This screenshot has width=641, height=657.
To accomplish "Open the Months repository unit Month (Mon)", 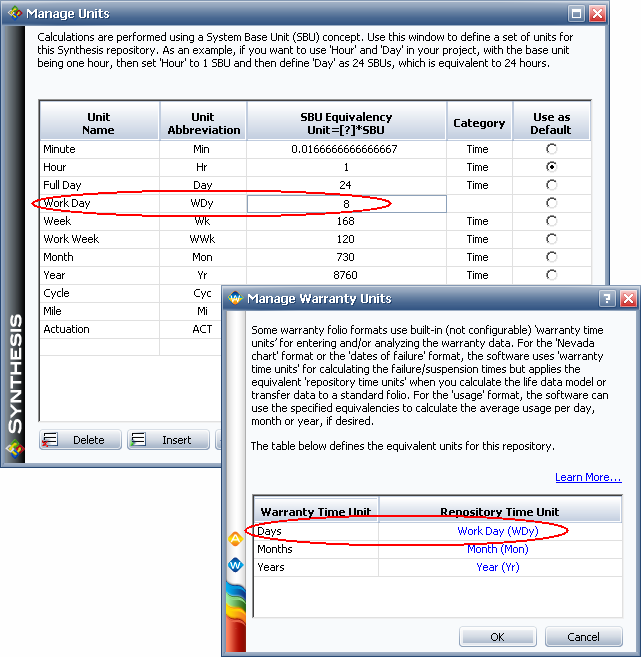I will [x=497, y=549].
